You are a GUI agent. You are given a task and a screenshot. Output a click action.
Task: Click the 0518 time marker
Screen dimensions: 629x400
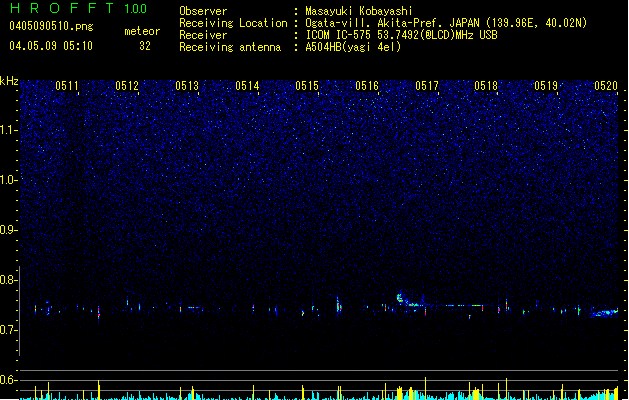pos(486,86)
